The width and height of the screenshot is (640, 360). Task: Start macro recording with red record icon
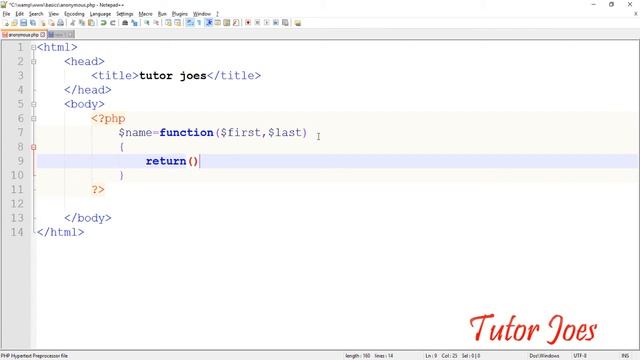pyautogui.click(x=248, y=23)
